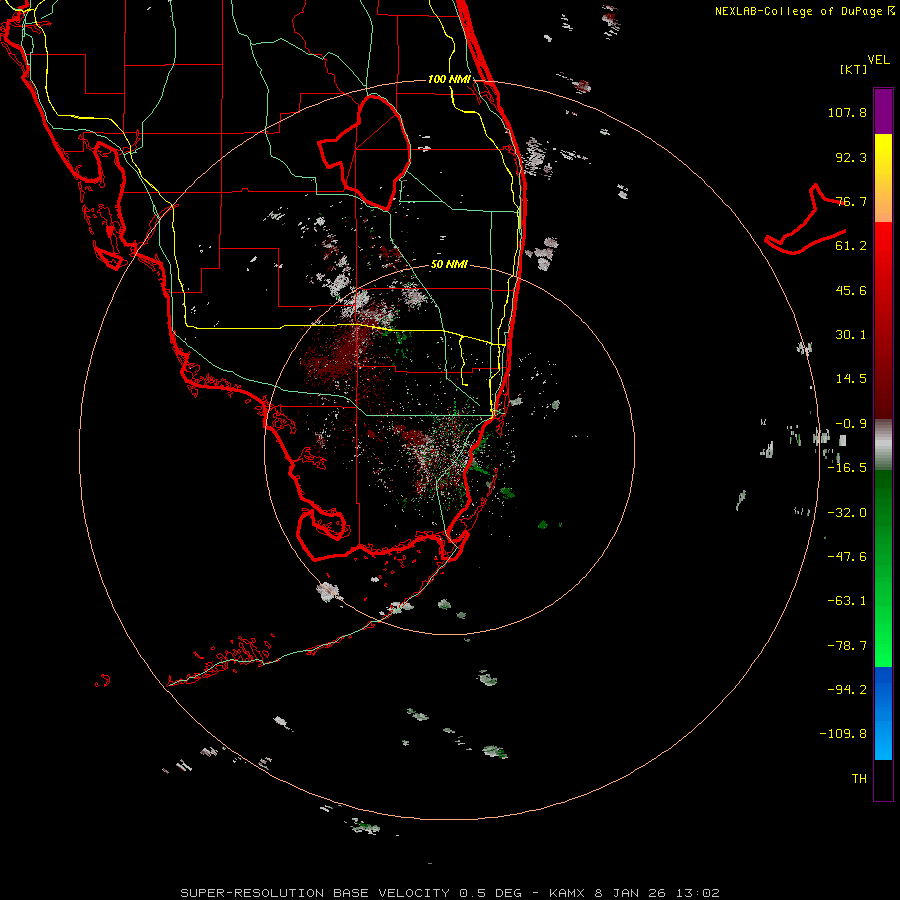Select the -32.0 velocity scale label
Screen dimensions: 900x900
coord(847,513)
